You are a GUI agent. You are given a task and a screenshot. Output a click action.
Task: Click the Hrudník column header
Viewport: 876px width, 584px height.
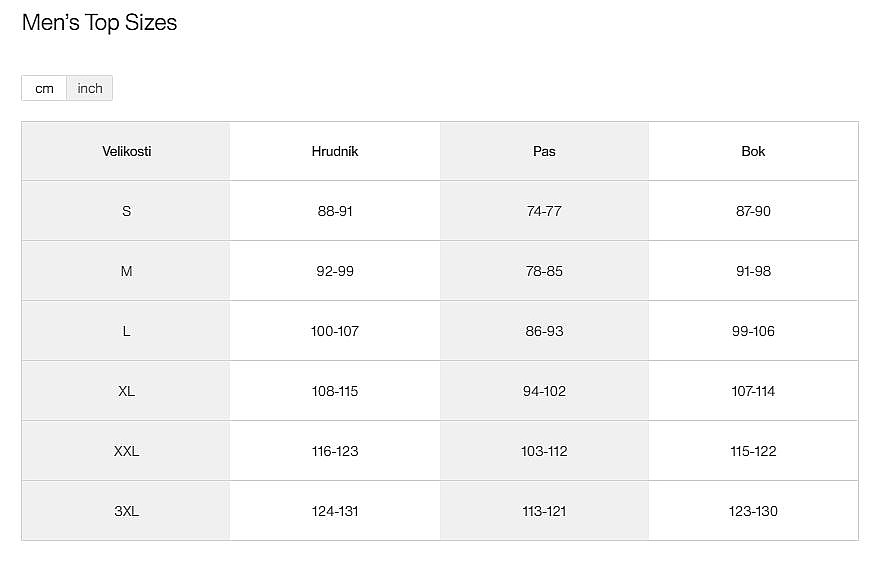[x=335, y=151]
